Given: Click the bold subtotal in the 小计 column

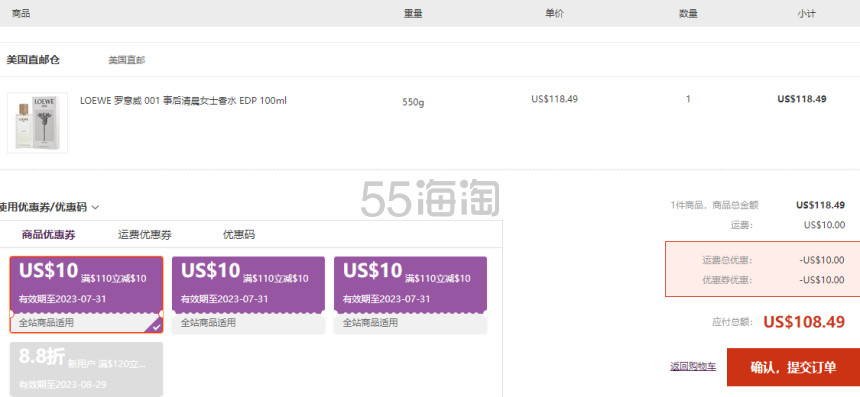Looking at the screenshot, I should 802,99.
